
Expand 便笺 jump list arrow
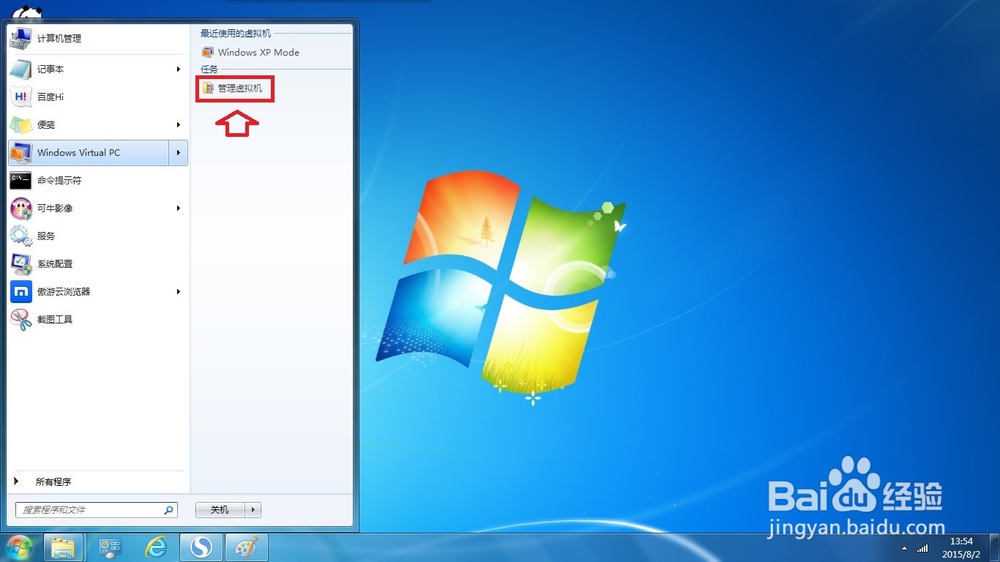pyautogui.click(x=179, y=125)
